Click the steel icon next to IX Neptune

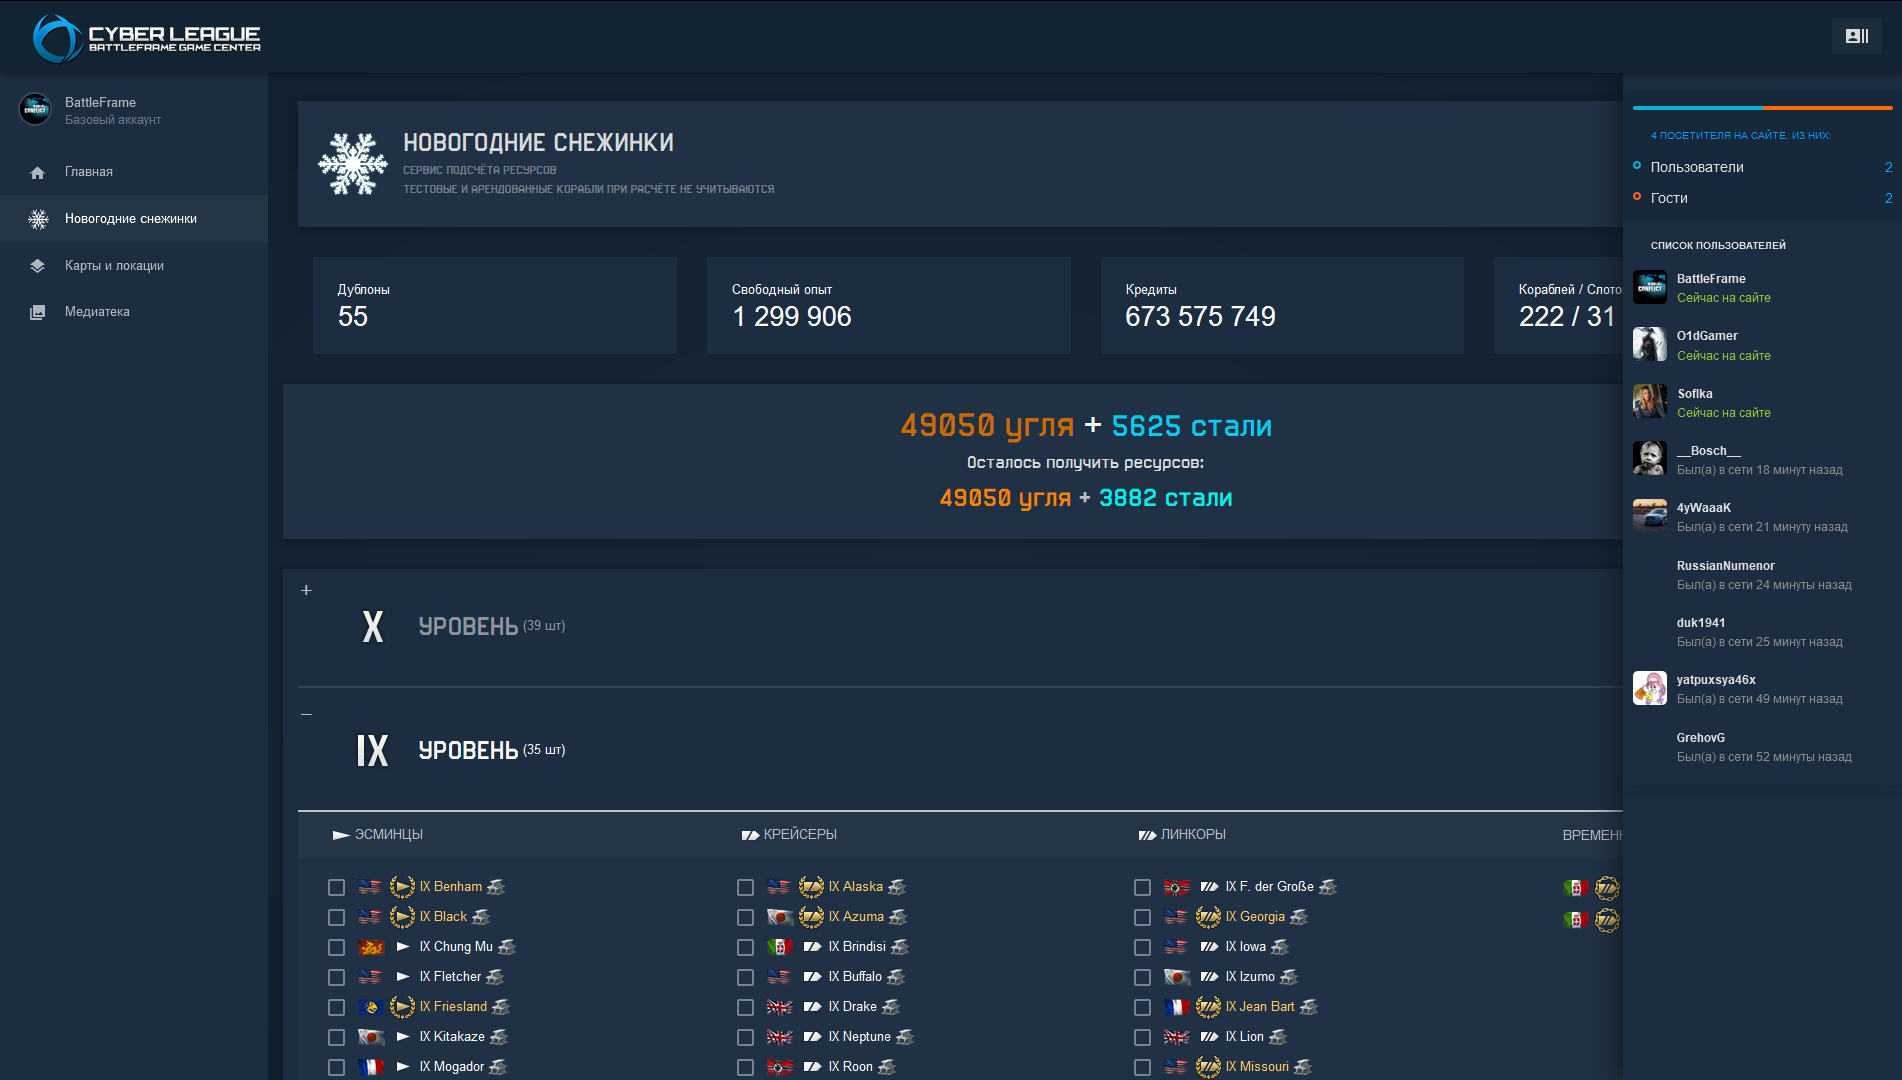905,1037
